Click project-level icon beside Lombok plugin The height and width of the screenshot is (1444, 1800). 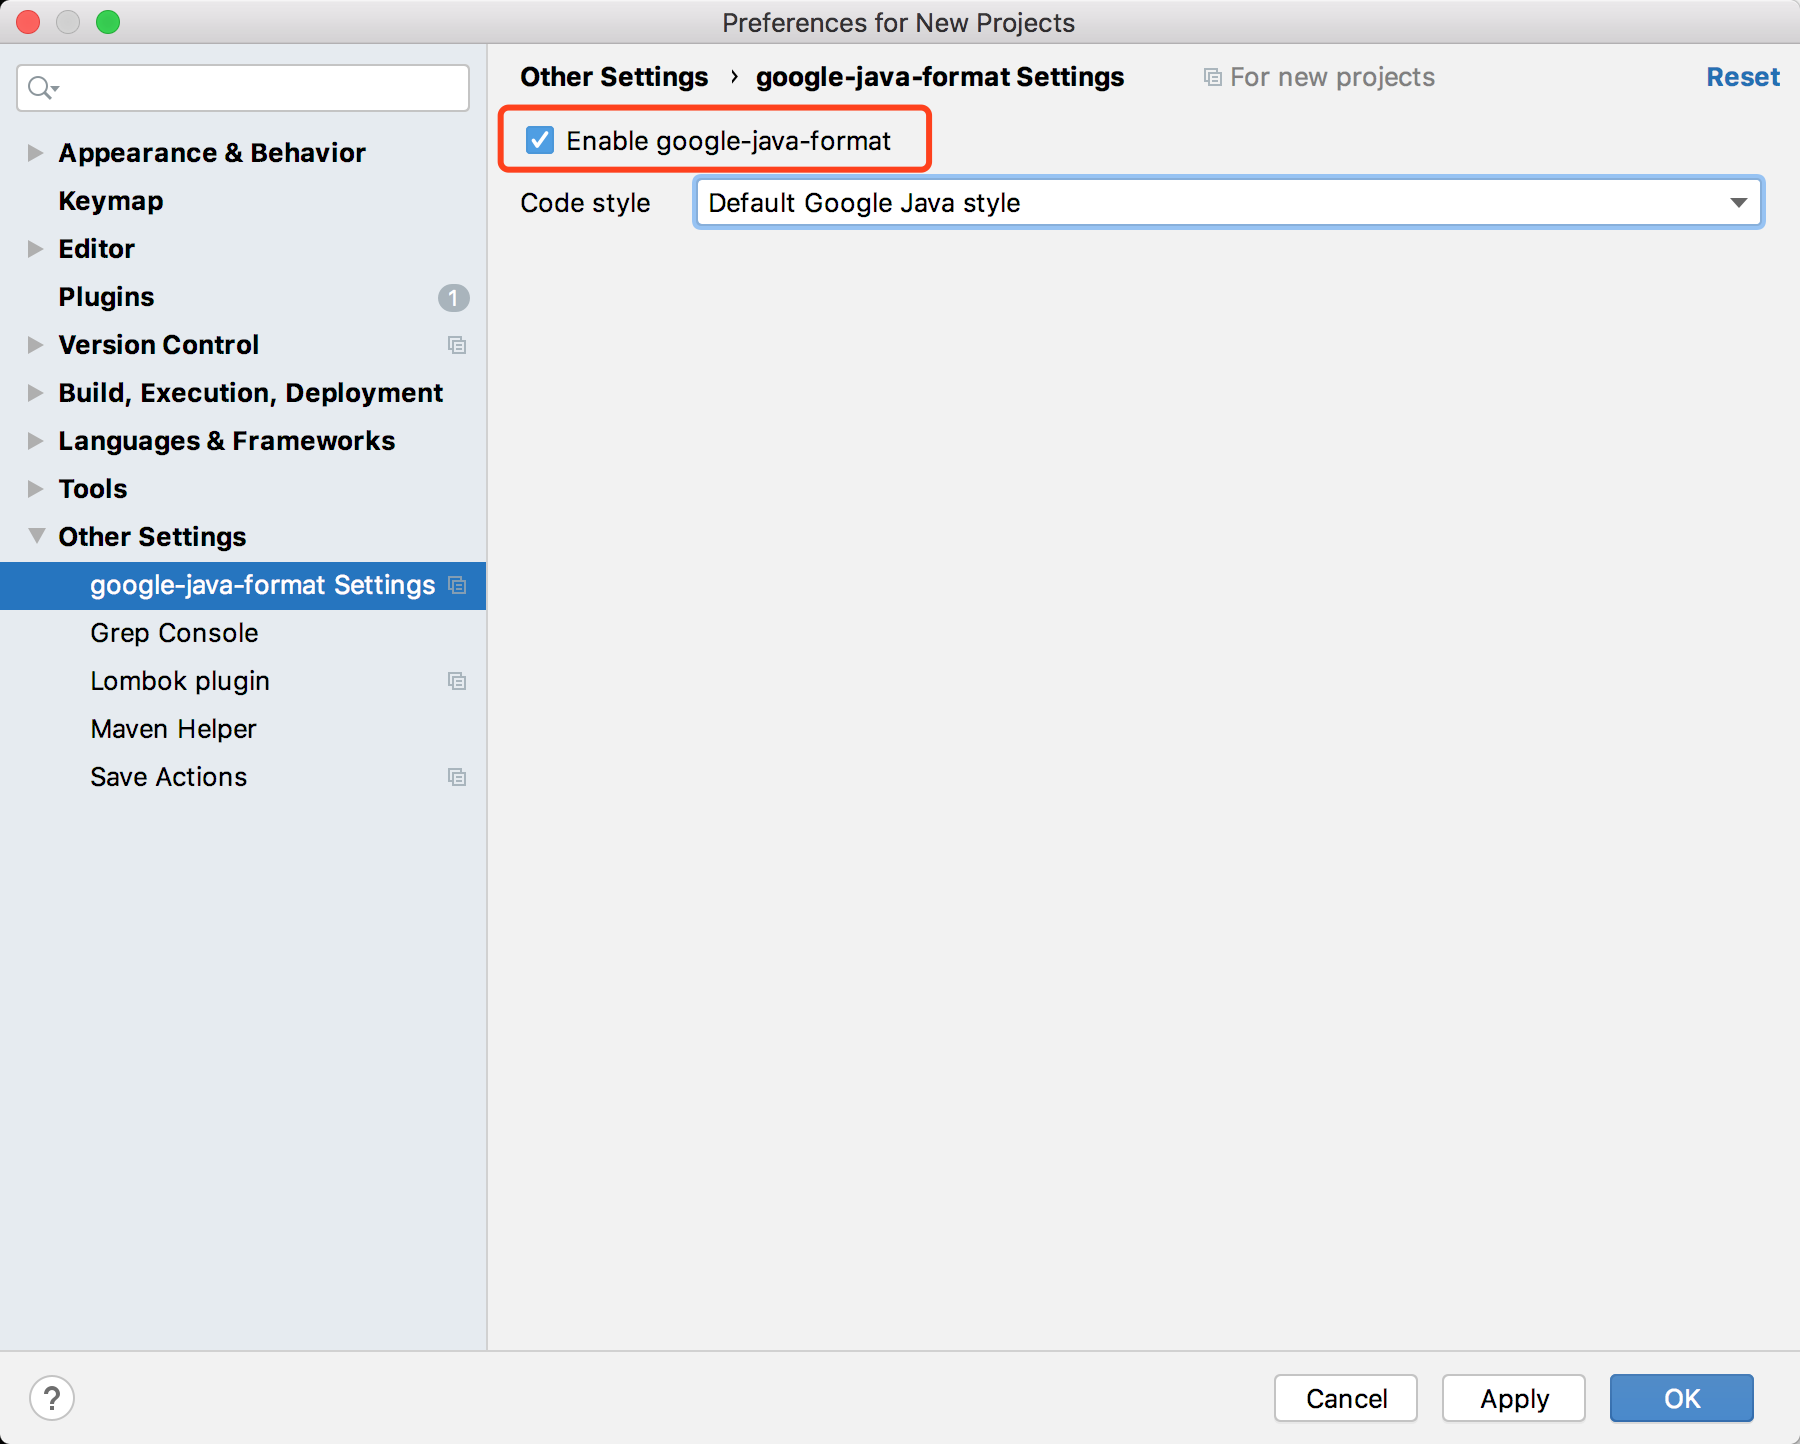coord(457,681)
